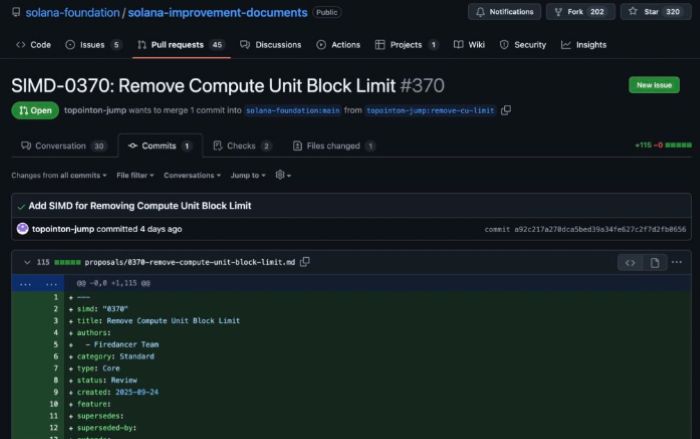Image resolution: width=700 pixels, height=439 pixels.
Task: Open the Projects tab
Action: pos(406,45)
